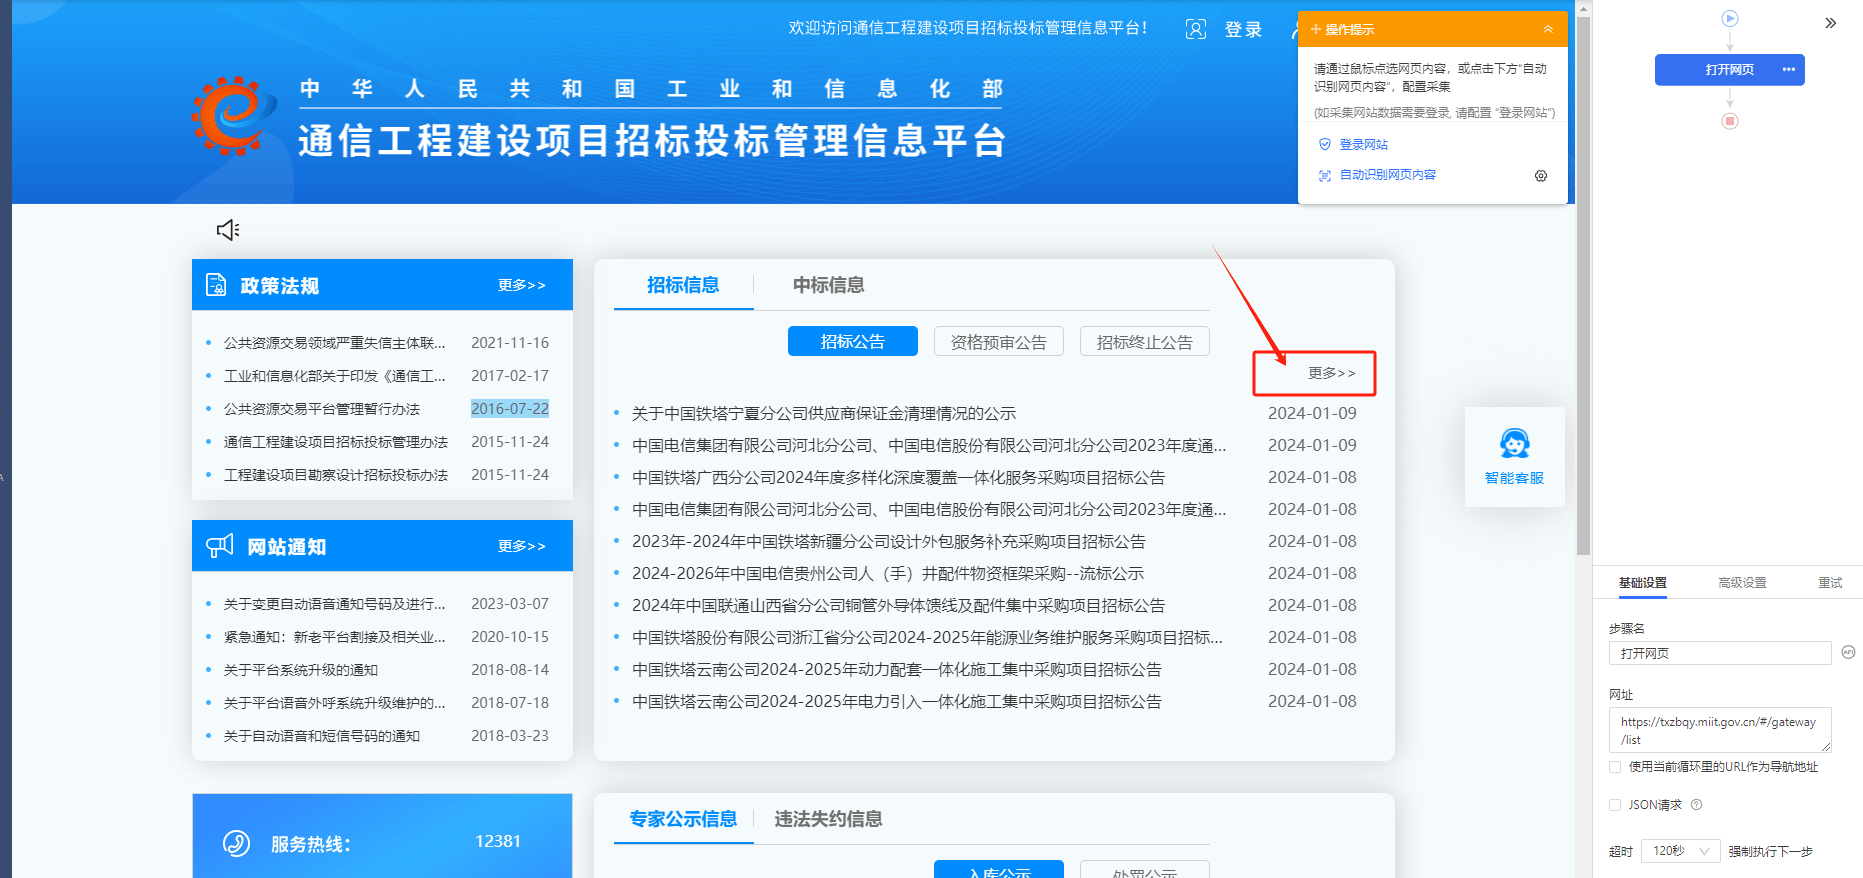The height and width of the screenshot is (878, 1863).
Task: Click the plus icon beside 操作提示
Action: [x=1316, y=29]
